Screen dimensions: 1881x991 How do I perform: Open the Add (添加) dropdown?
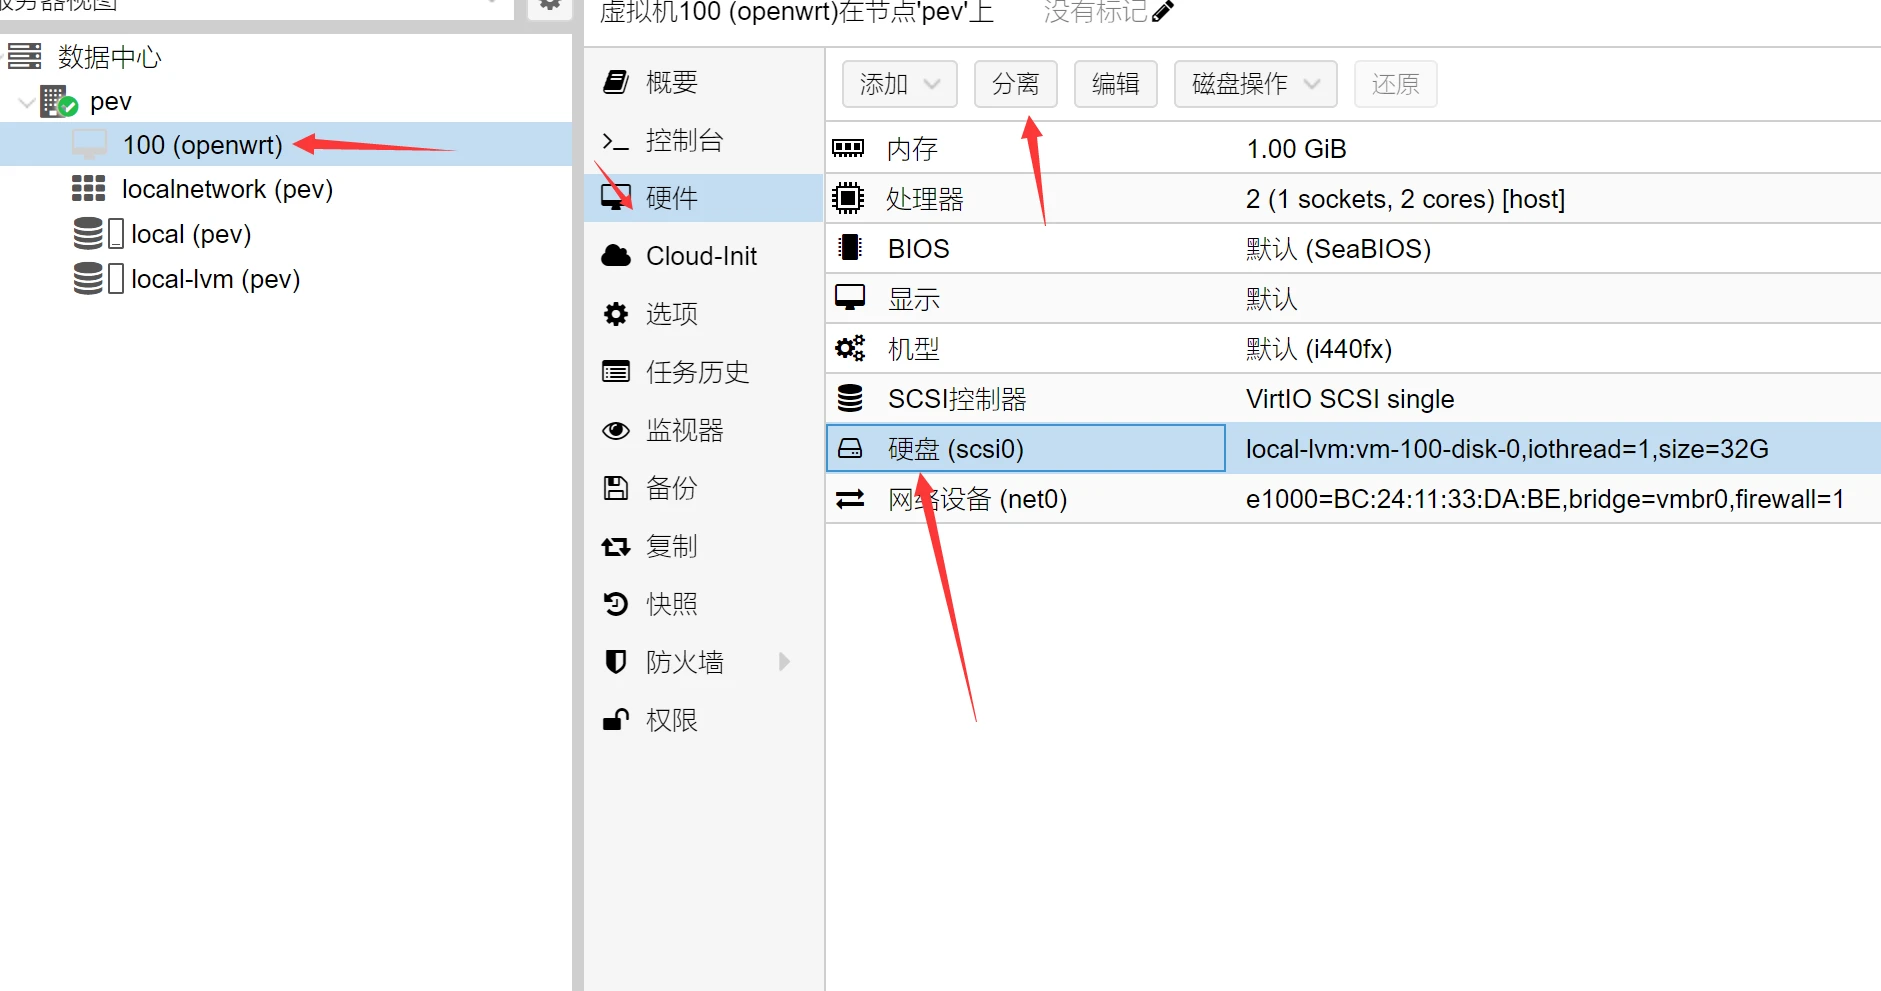[x=900, y=84]
